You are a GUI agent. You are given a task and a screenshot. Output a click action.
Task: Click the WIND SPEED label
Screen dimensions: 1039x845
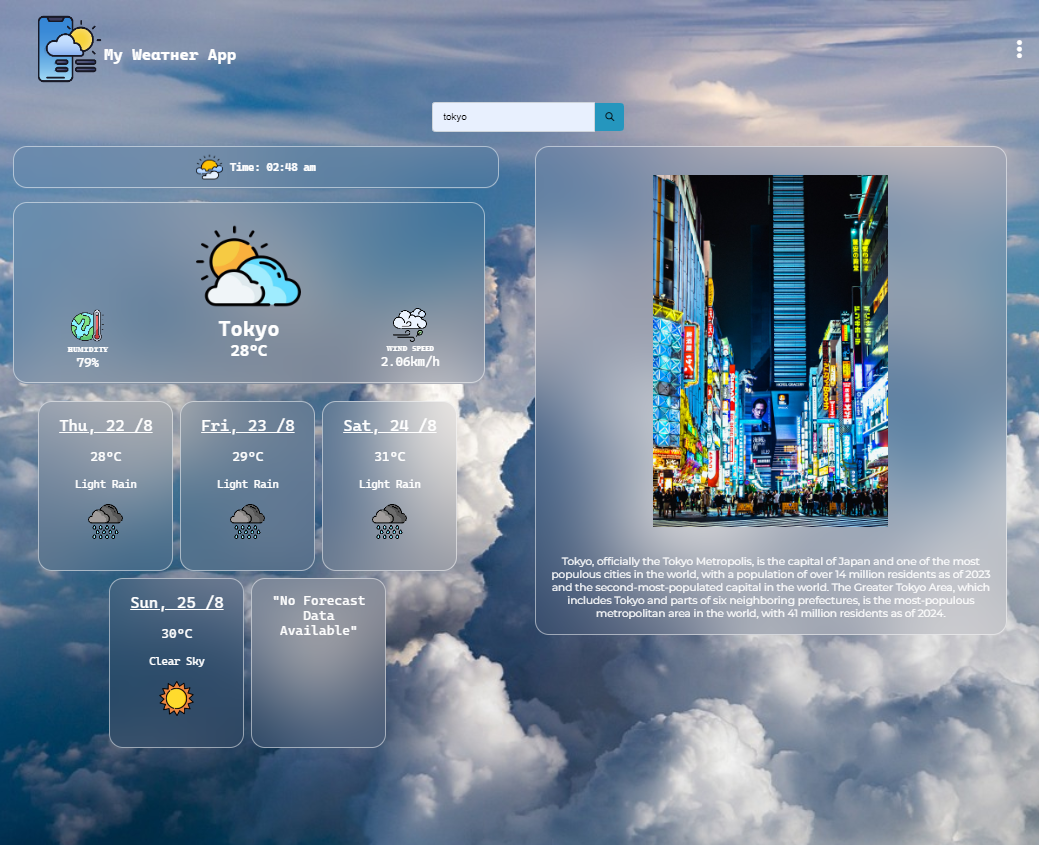click(410, 349)
